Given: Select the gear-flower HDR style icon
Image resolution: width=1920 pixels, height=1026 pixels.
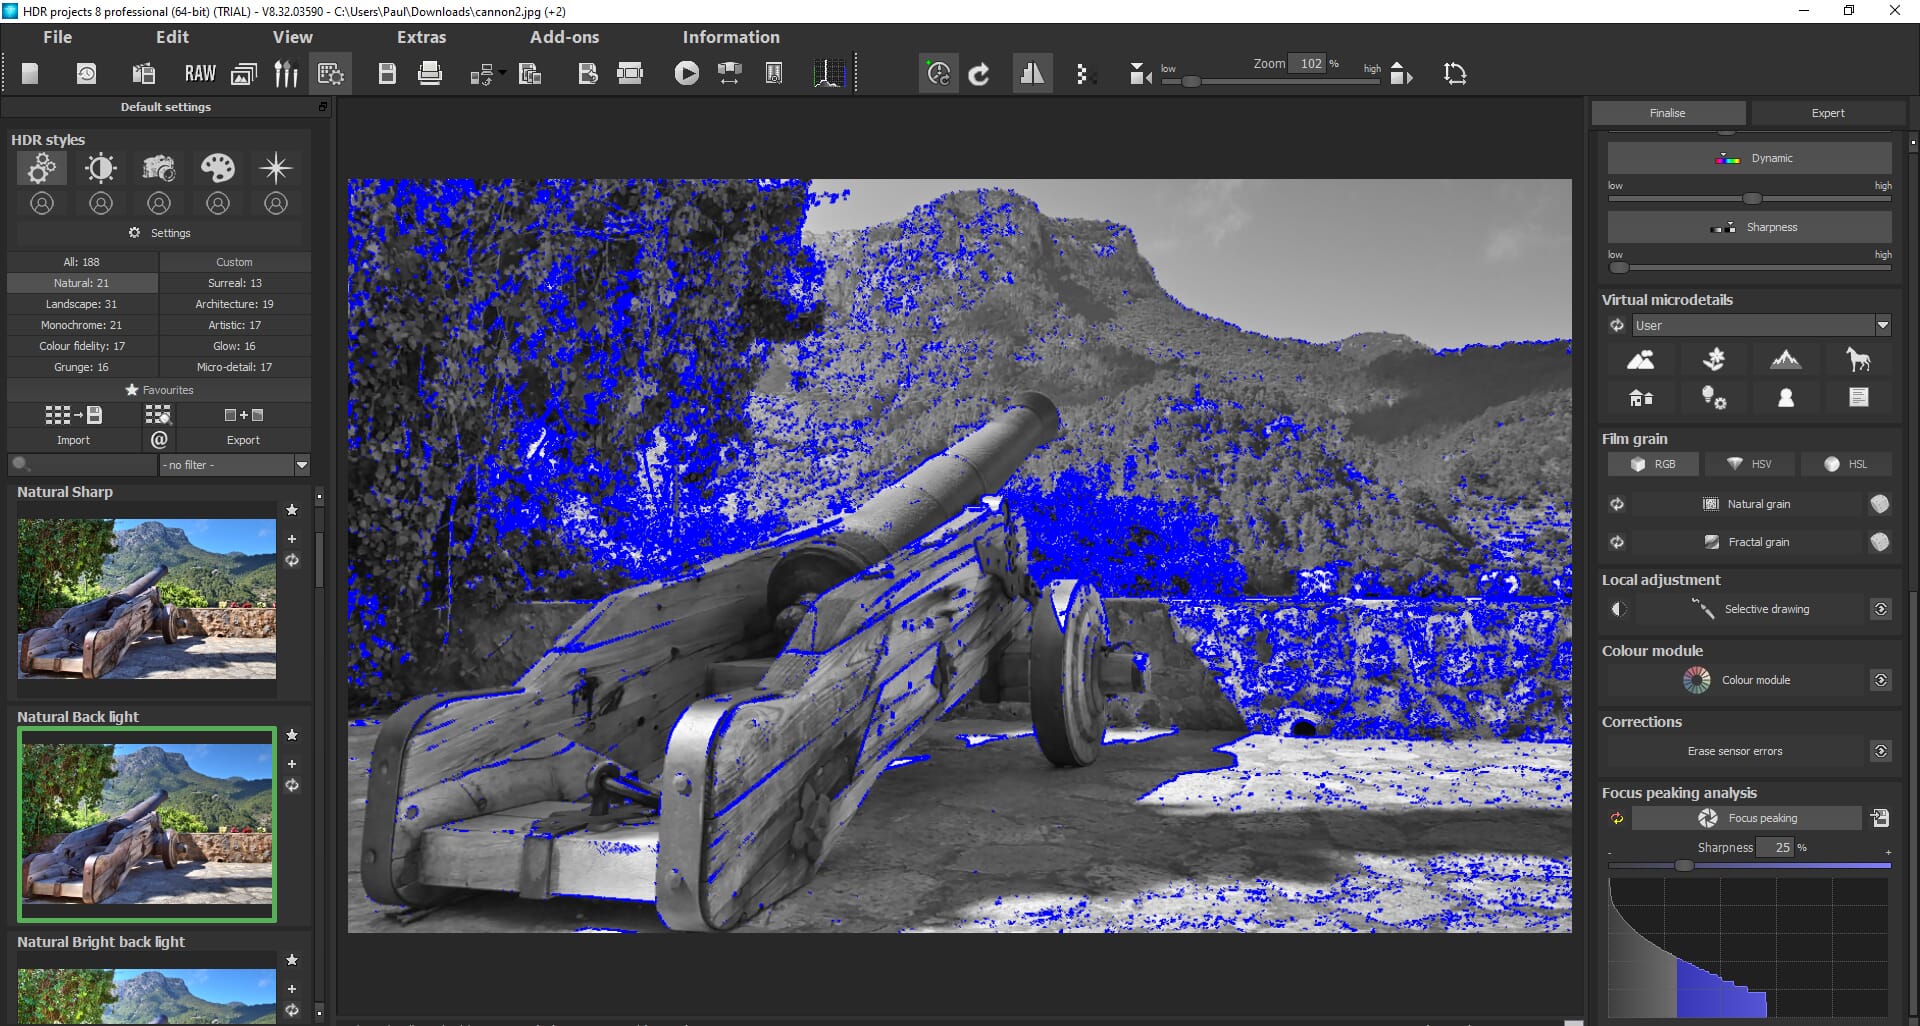Looking at the screenshot, I should (42, 167).
